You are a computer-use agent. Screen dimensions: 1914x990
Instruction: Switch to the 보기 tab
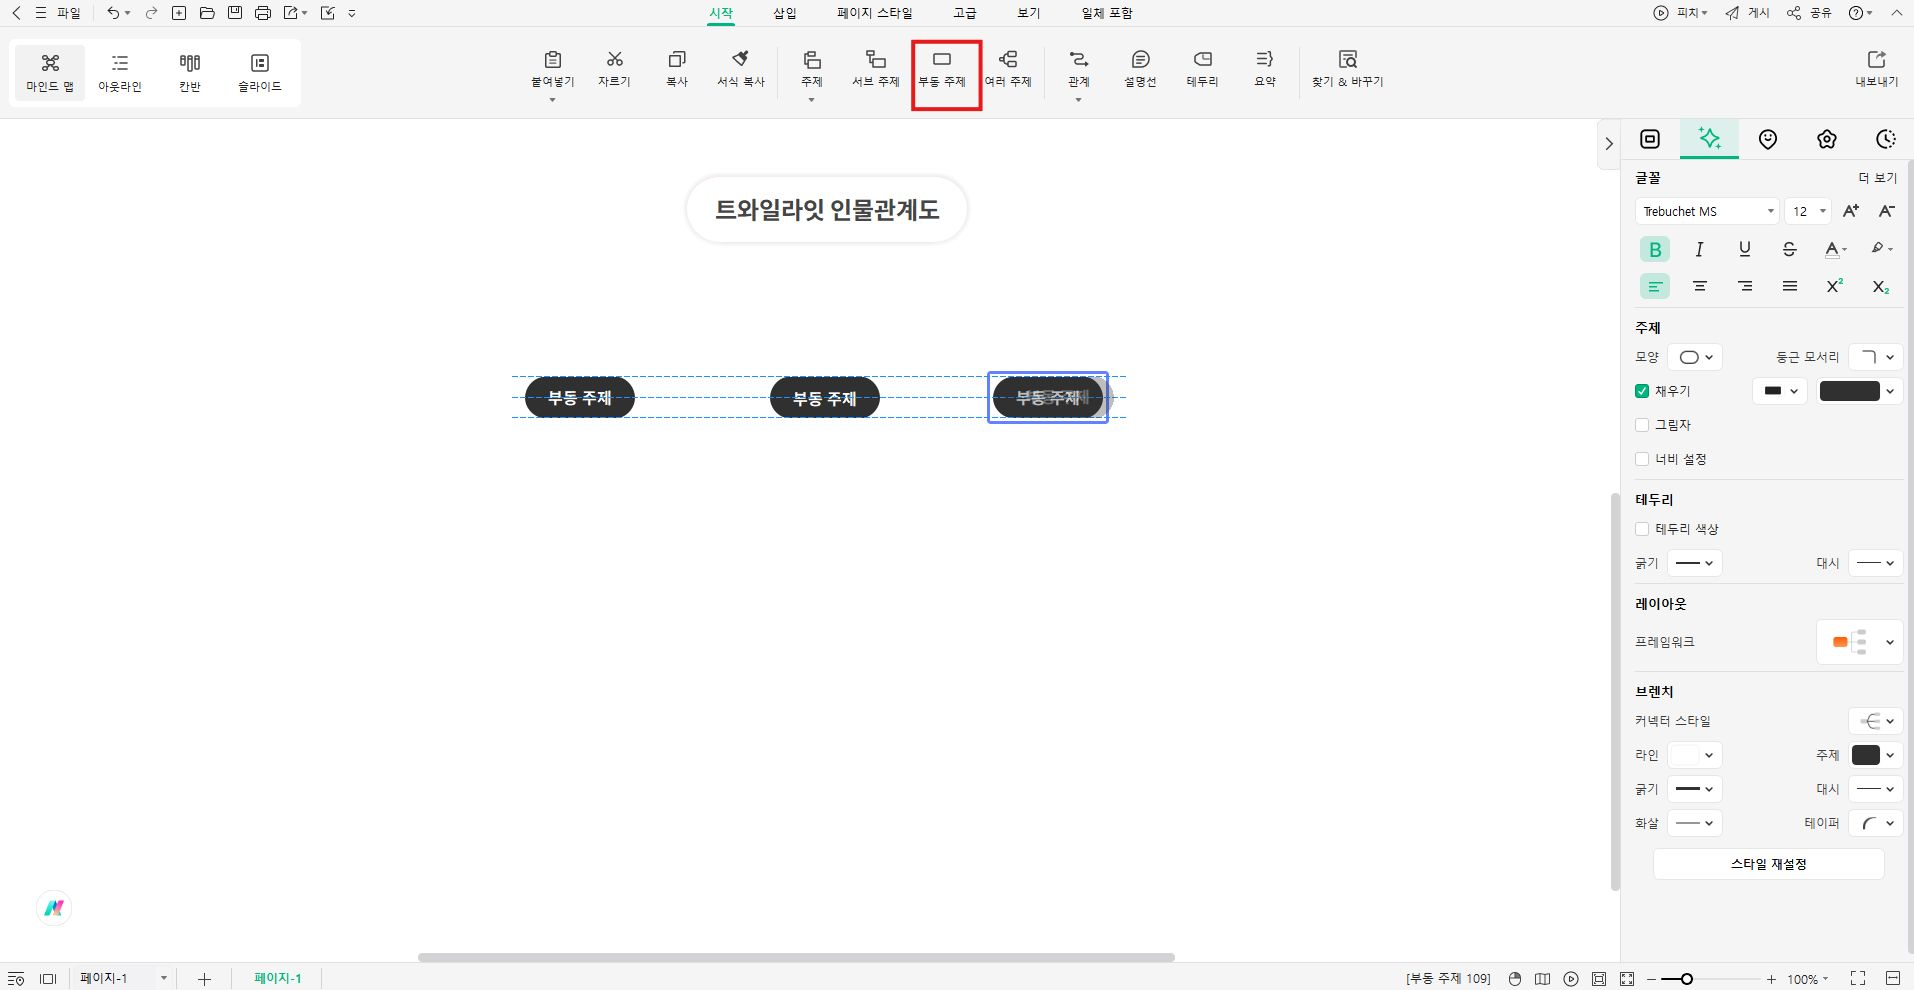click(1029, 13)
